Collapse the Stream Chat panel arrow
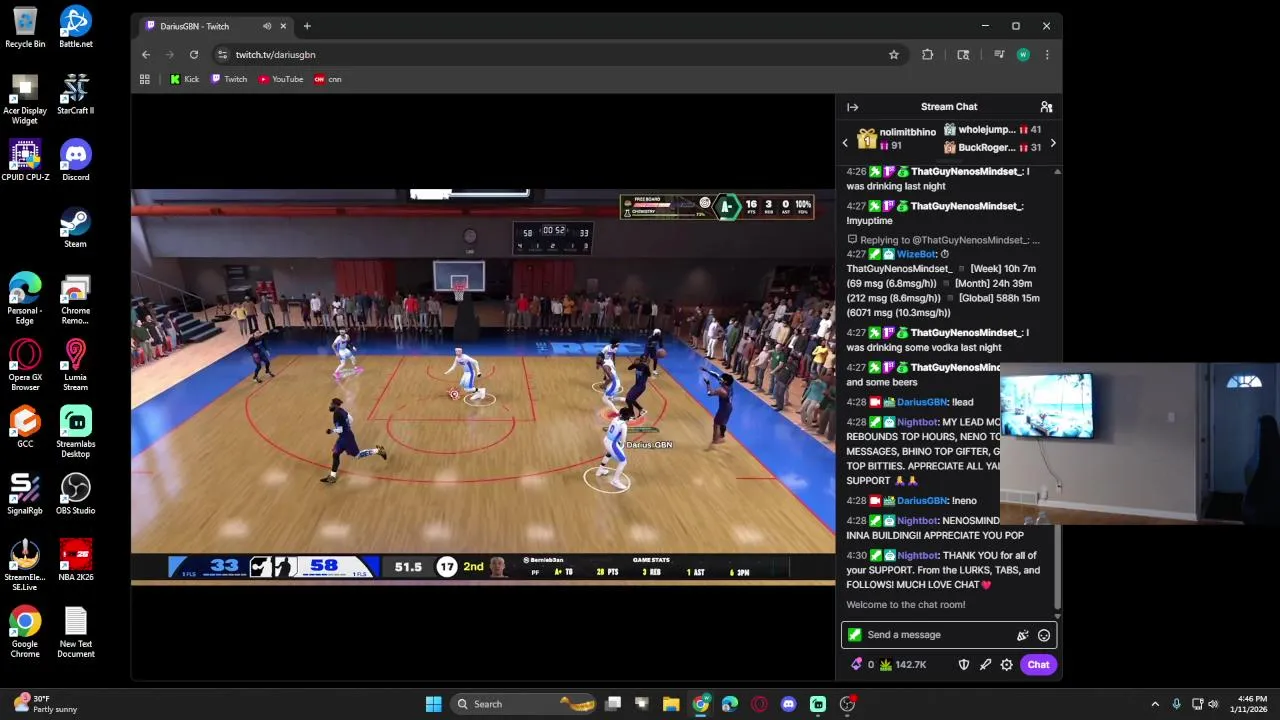Image resolution: width=1280 pixels, height=720 pixels. tap(852, 107)
